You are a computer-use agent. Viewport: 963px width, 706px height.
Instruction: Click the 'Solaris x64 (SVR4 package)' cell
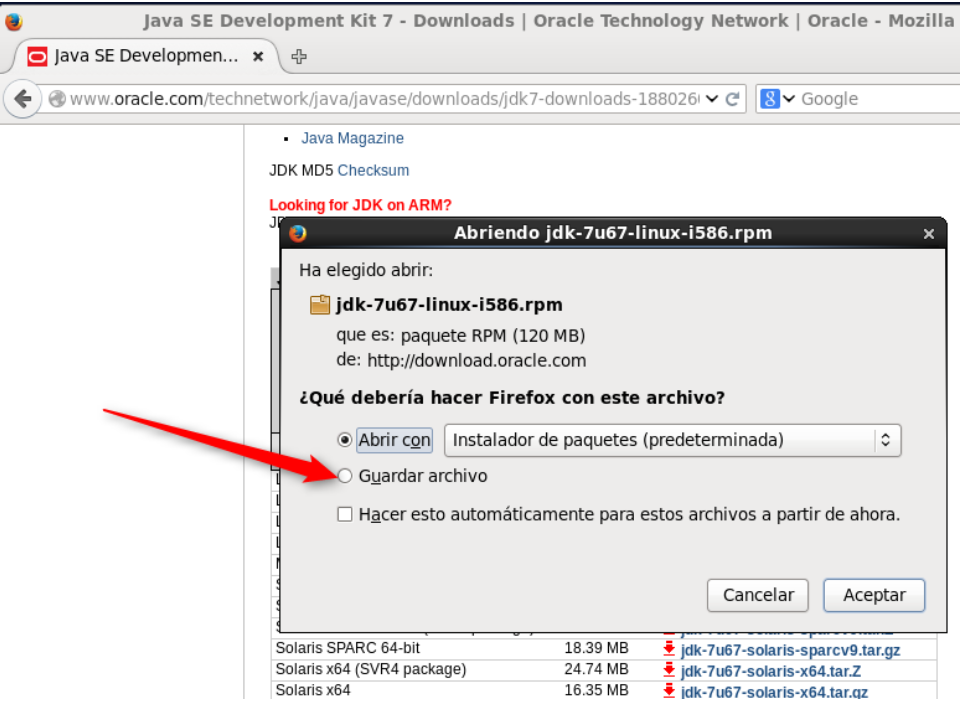pyautogui.click(x=371, y=669)
